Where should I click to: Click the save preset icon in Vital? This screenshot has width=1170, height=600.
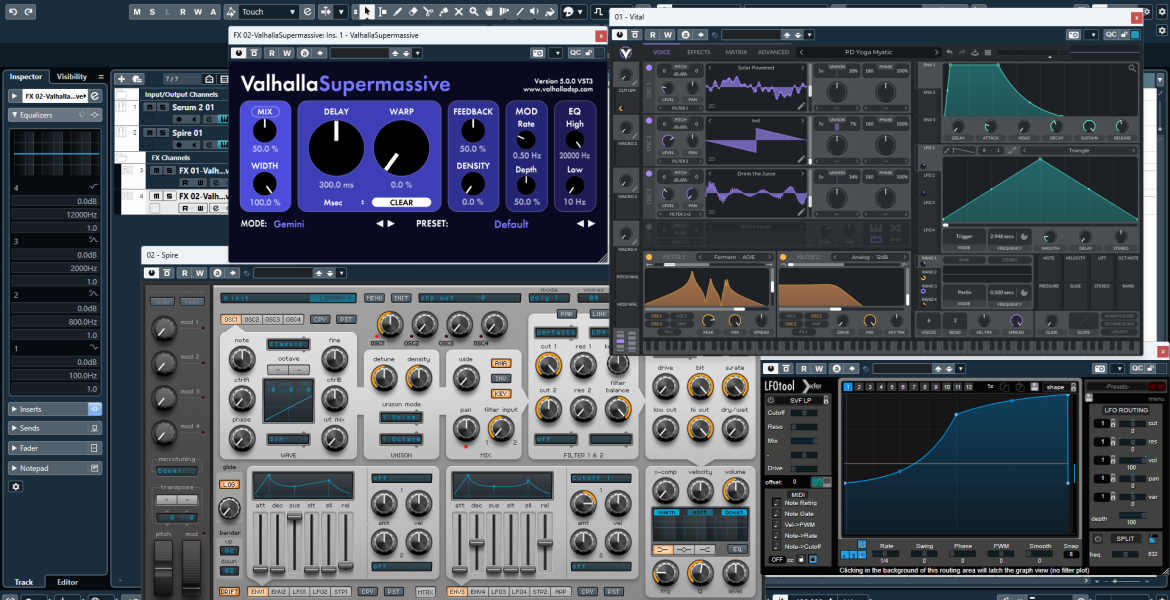tap(975, 53)
